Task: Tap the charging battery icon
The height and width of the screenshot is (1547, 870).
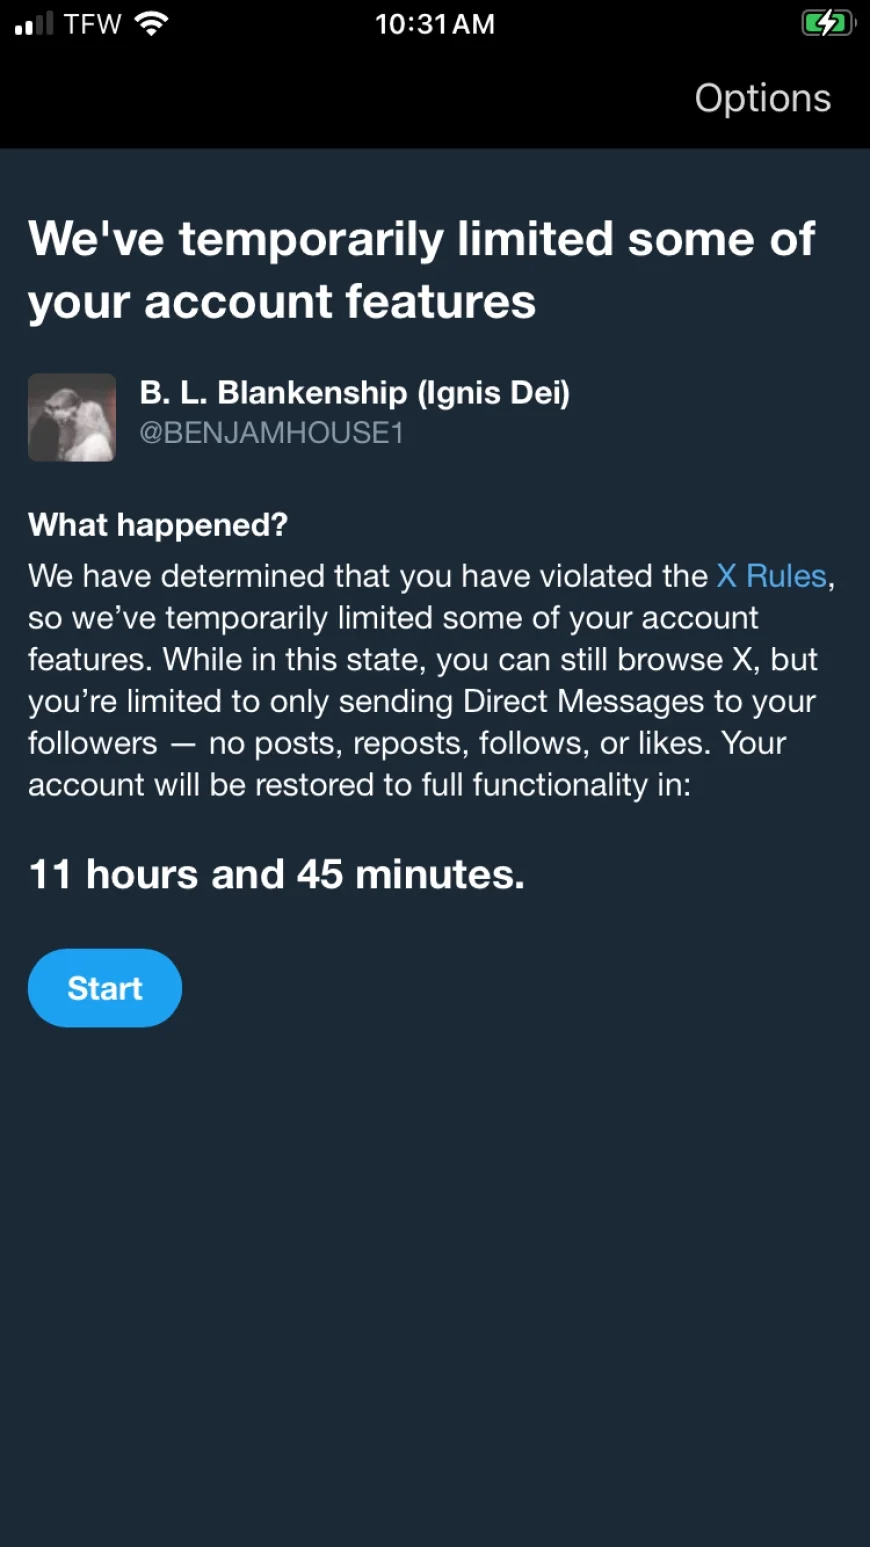Action: (828, 23)
